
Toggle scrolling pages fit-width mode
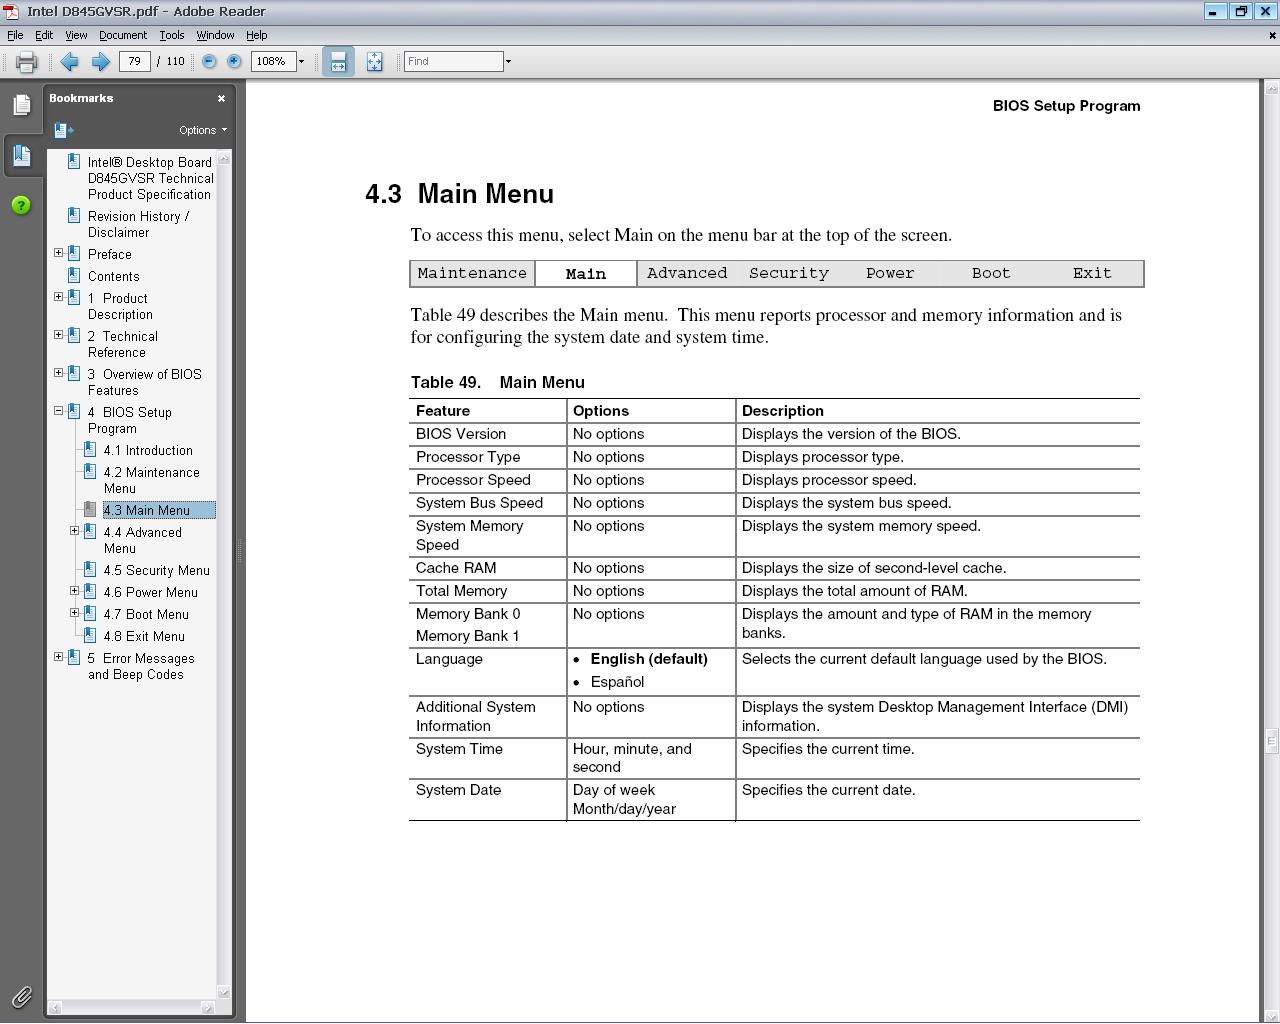point(338,61)
